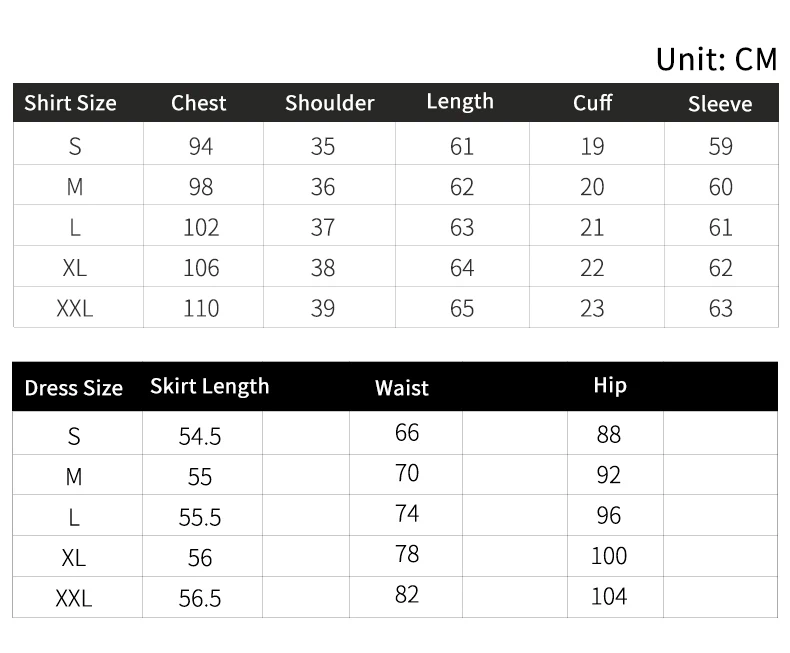The image size is (790, 653).
Task: Select the Shoulder column header
Action: [x=329, y=103]
